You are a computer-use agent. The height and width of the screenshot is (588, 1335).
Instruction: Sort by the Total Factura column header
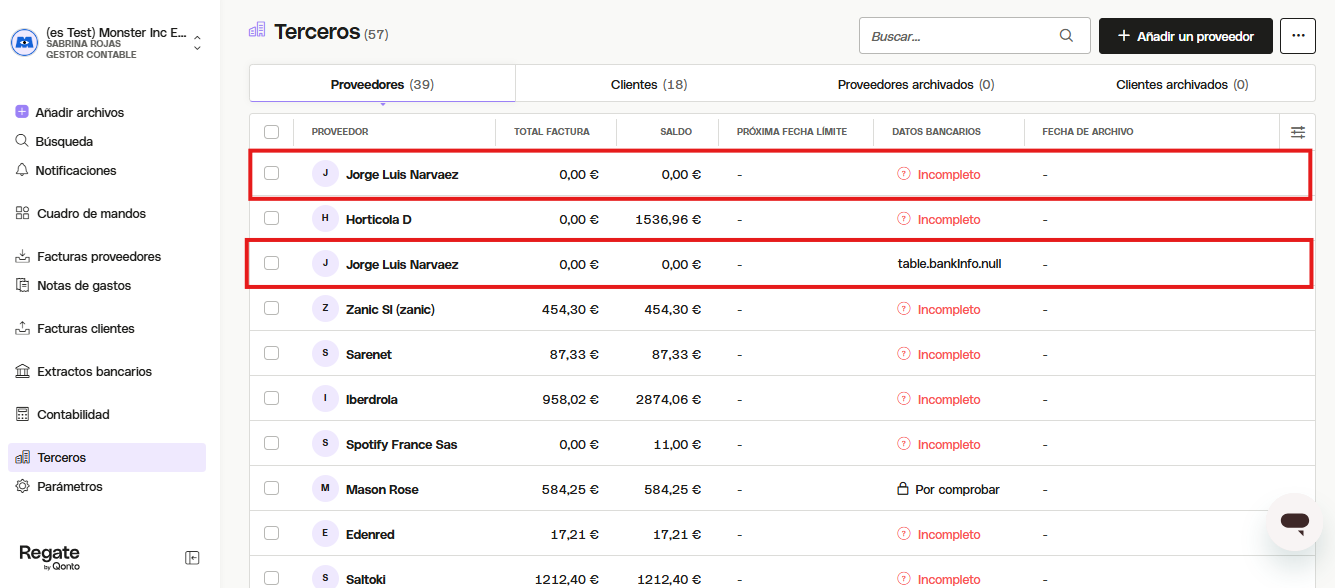(551, 132)
